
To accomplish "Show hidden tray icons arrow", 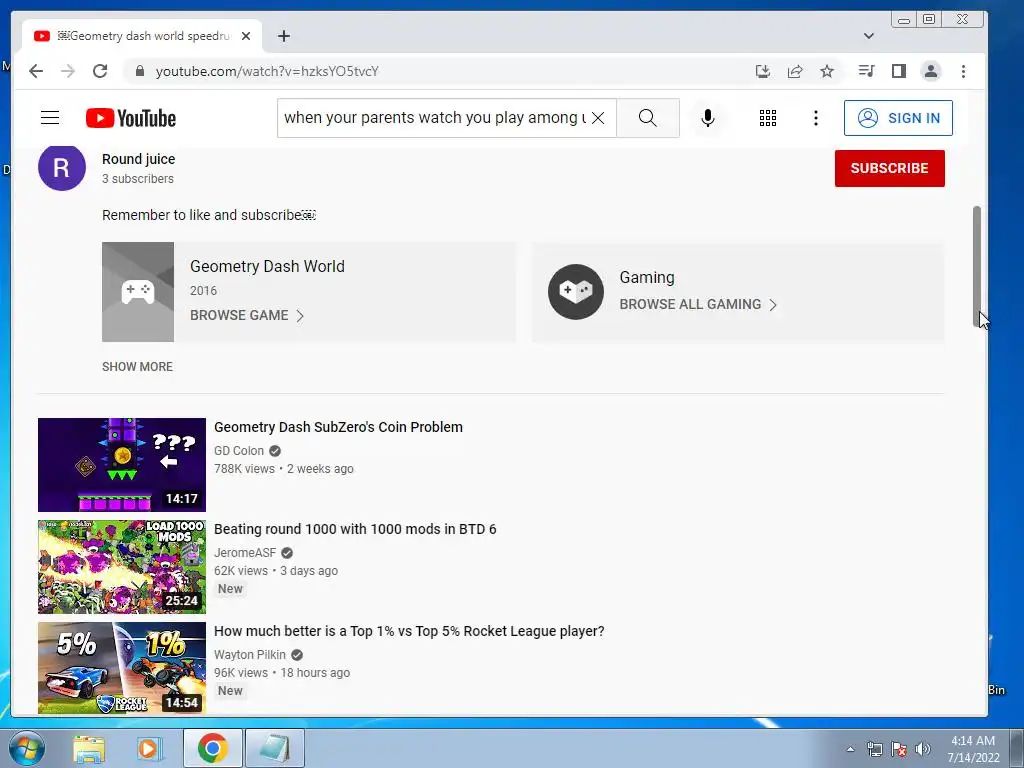I will [x=850, y=749].
